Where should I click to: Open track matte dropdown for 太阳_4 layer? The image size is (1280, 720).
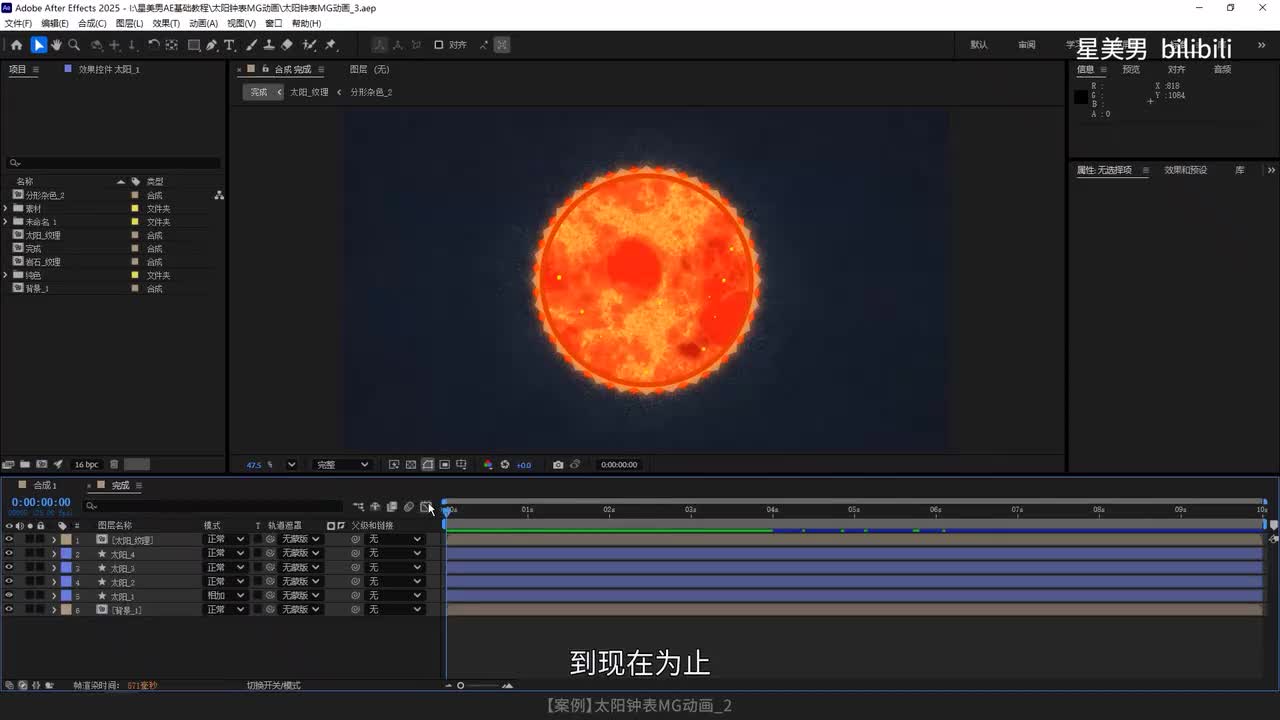(x=301, y=554)
